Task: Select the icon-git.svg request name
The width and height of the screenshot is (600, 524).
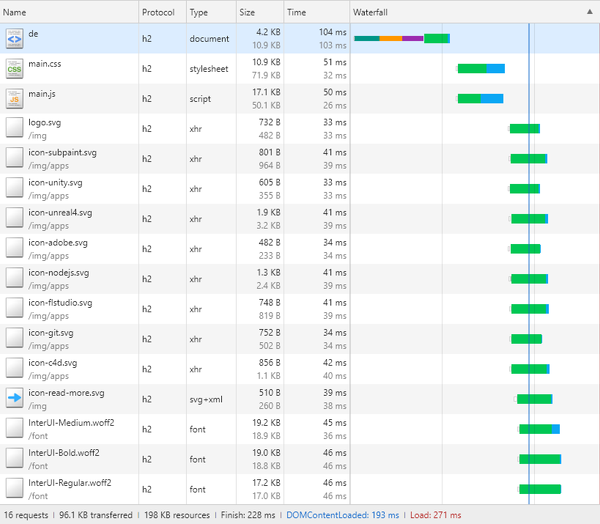Action: 51,333
